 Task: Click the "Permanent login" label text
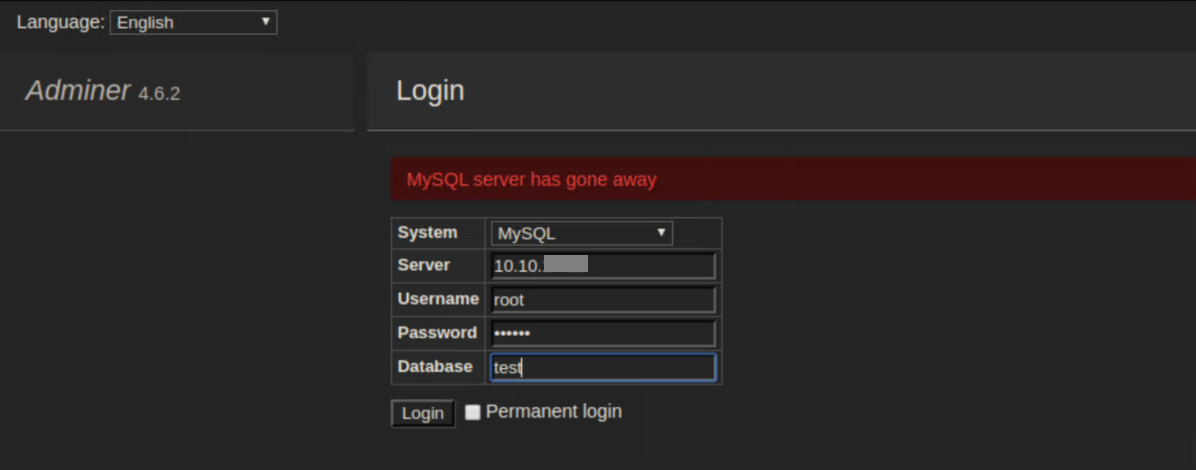(553, 411)
